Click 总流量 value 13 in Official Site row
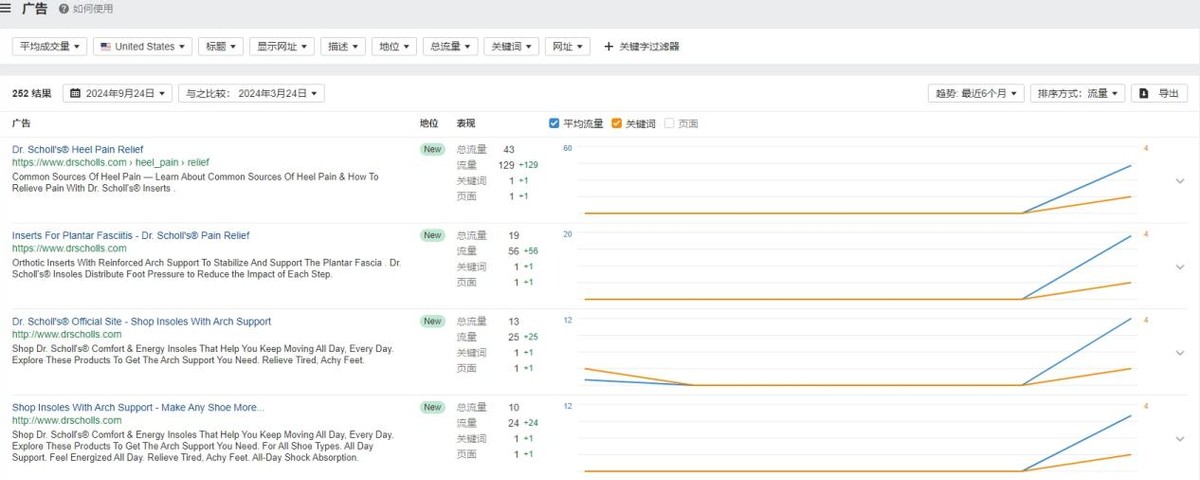The width and height of the screenshot is (1200, 480). (x=513, y=322)
